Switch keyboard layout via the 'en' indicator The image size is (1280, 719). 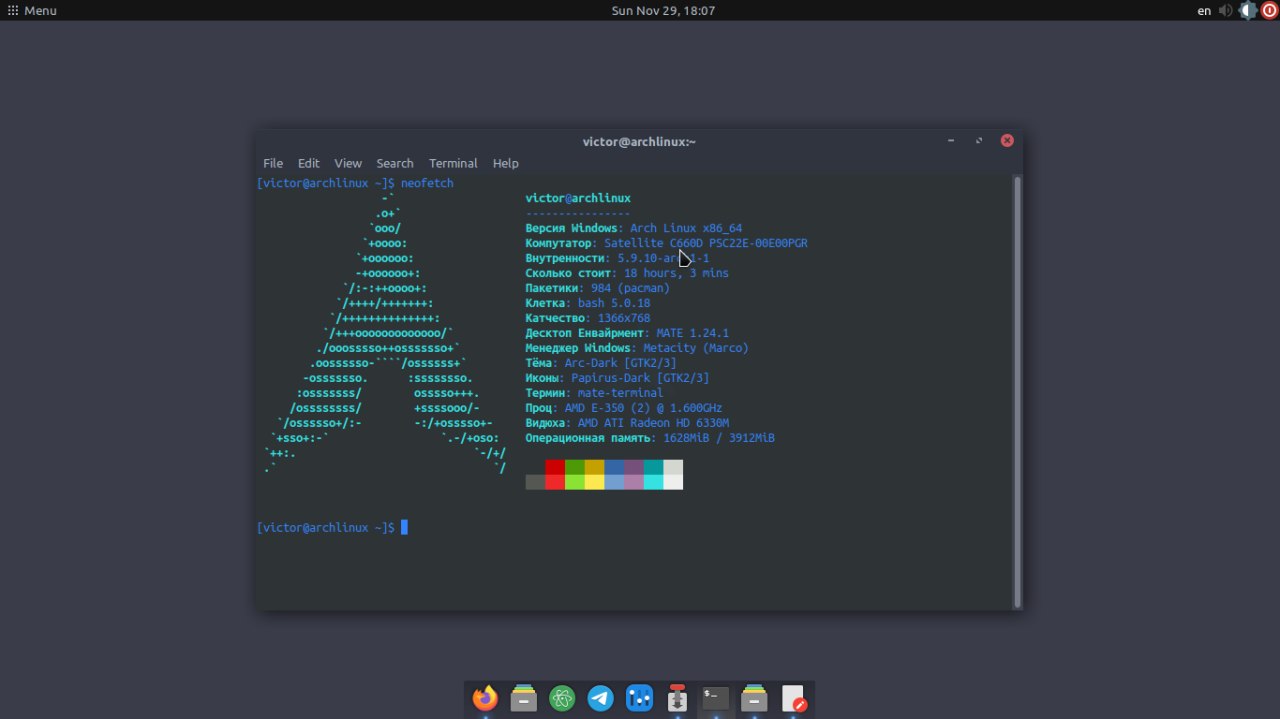(1204, 11)
